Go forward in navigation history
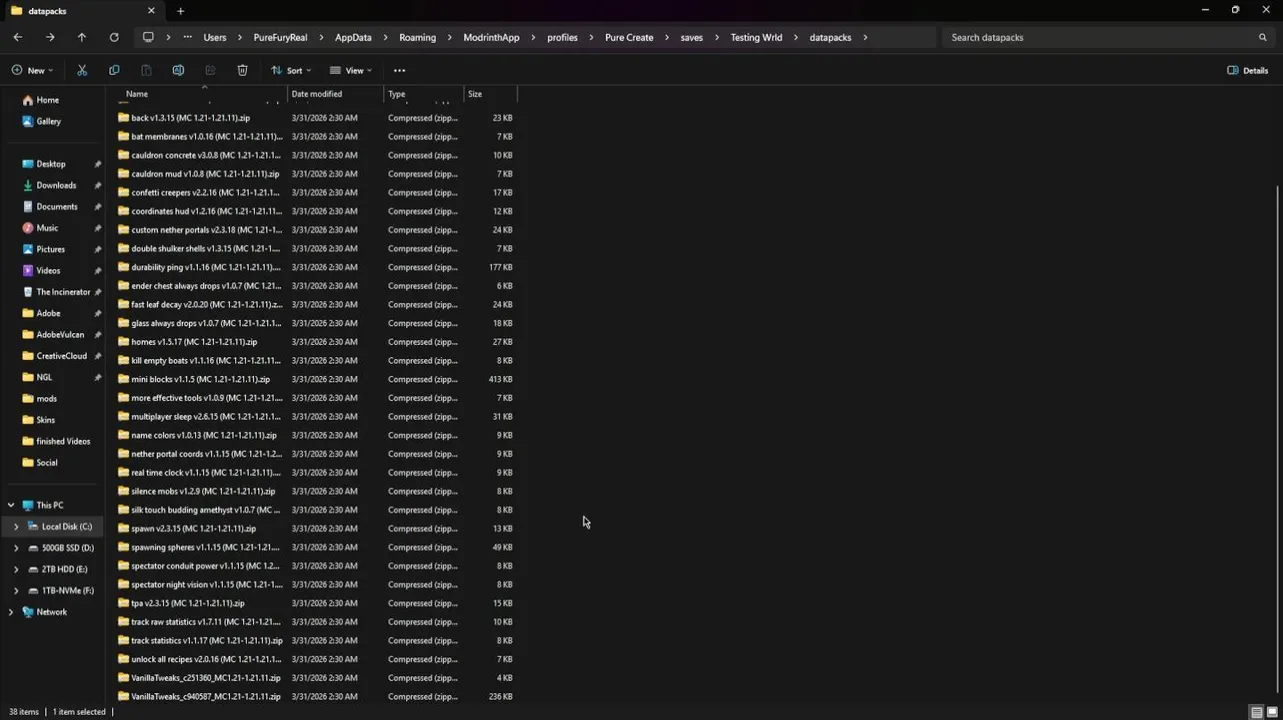1283x720 pixels. pyautogui.click(x=50, y=37)
